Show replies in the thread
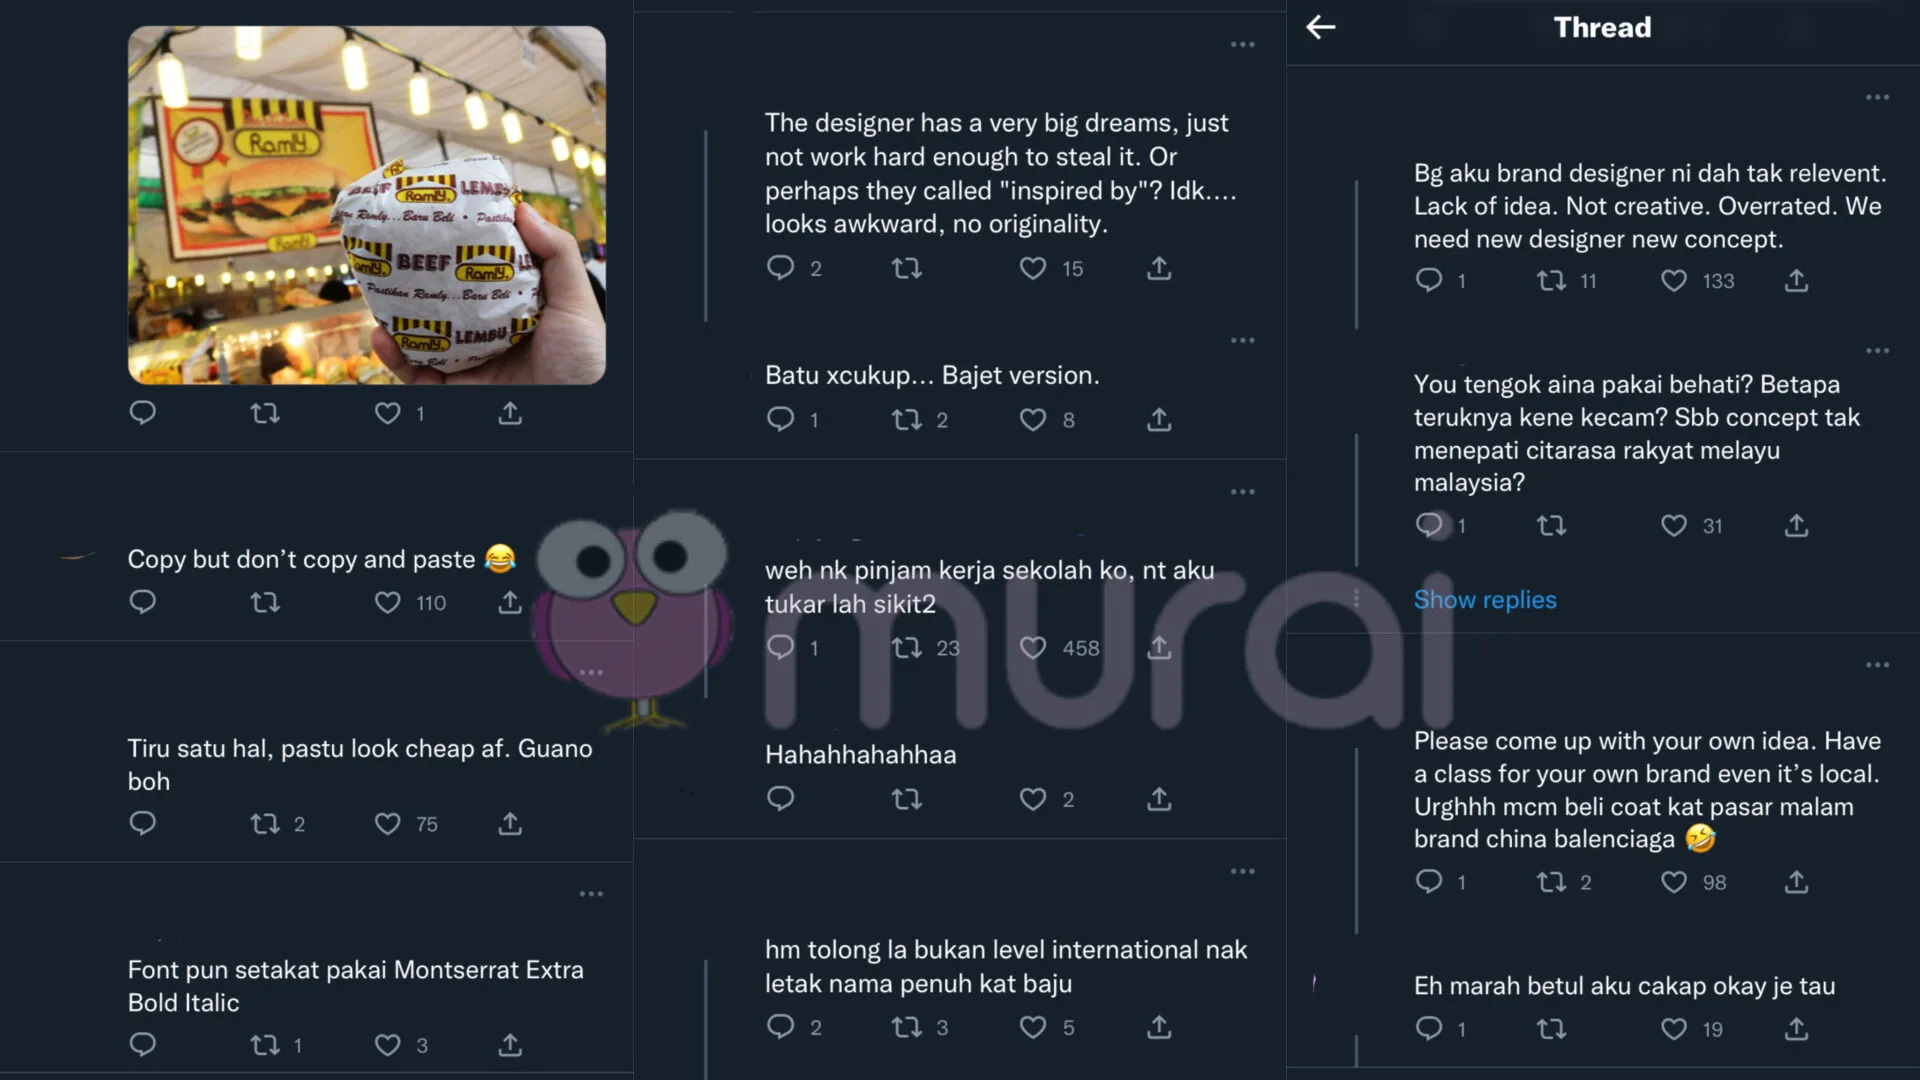 pyautogui.click(x=1485, y=599)
